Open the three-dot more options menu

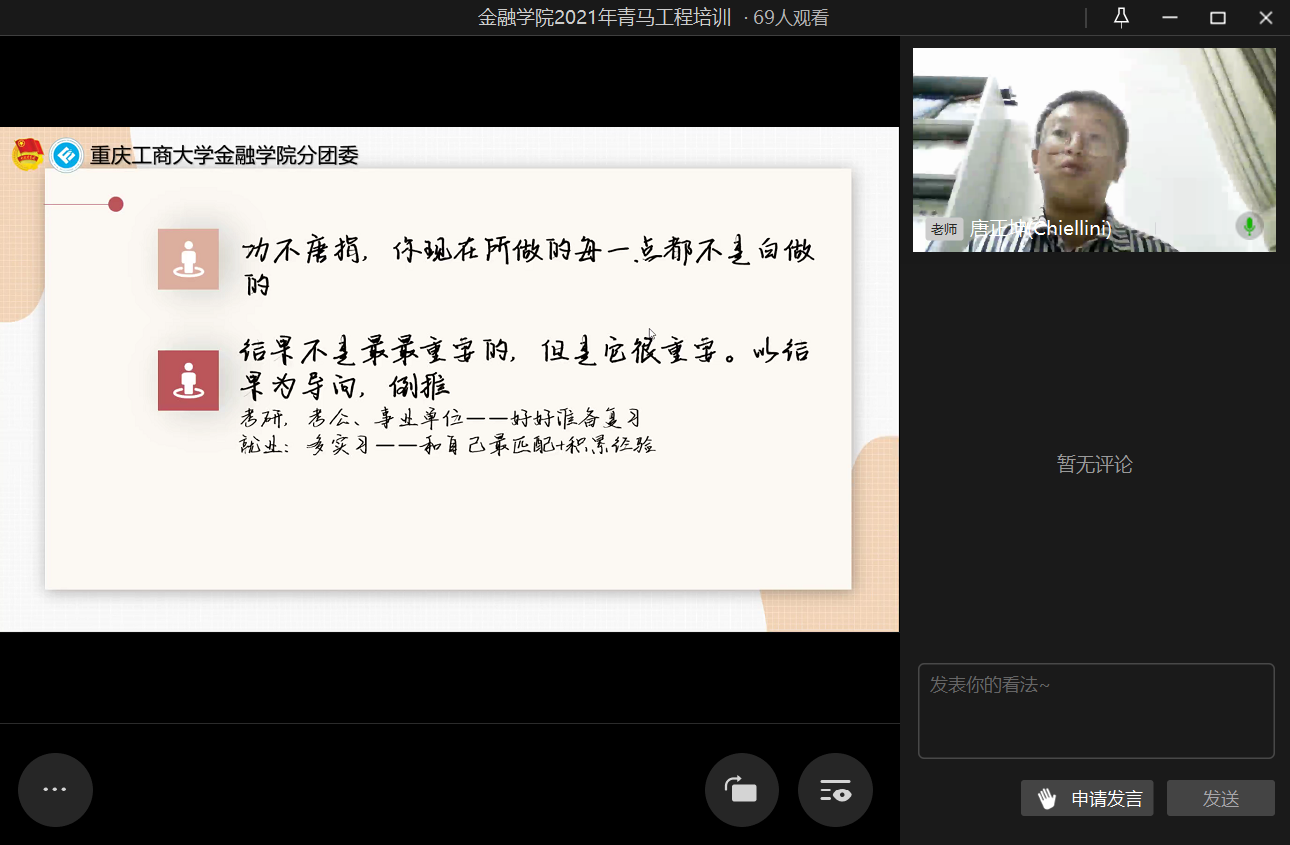pos(55,790)
